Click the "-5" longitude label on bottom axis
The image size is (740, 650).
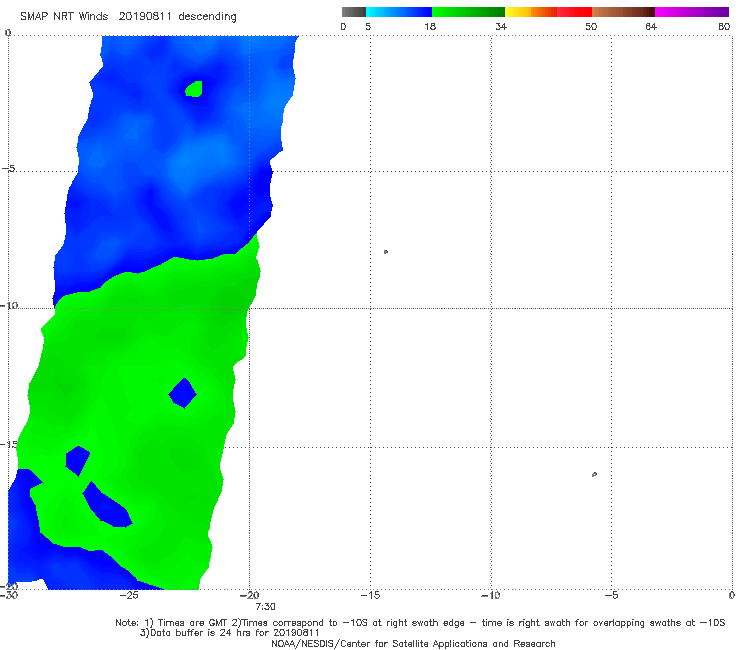coord(612,596)
